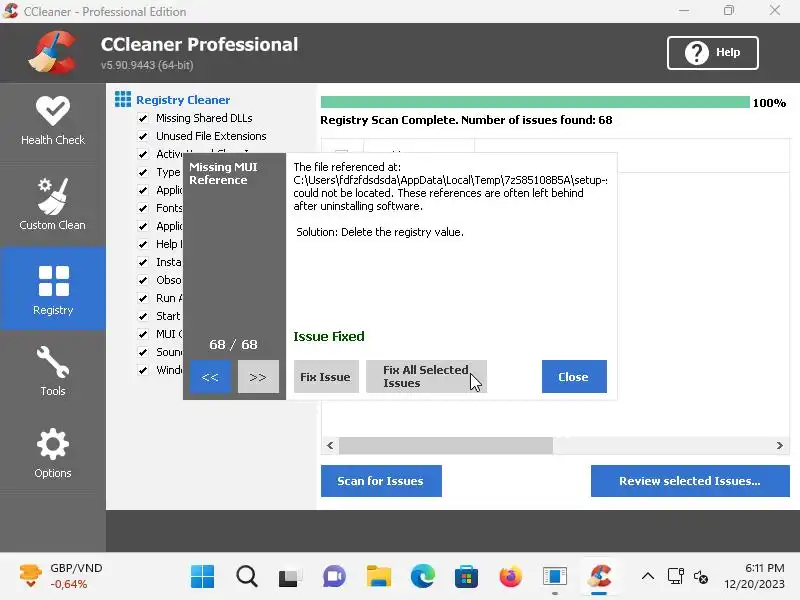Viewport: 800px width, 600px height.
Task: Launch Microsoft Edge from the taskbar
Action: (422, 577)
